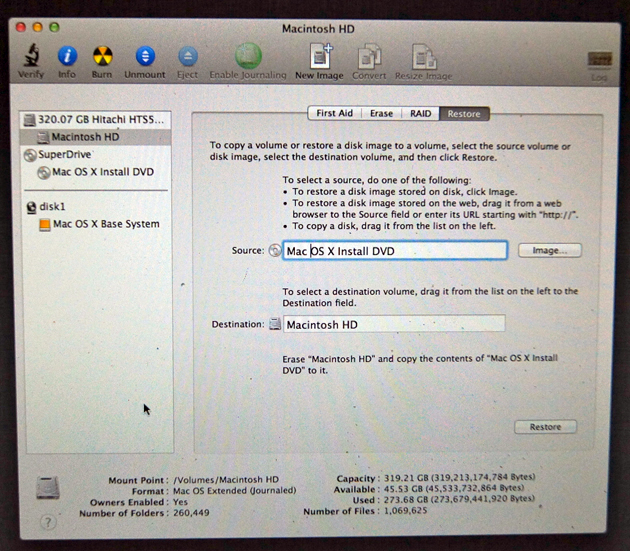Viewport: 630px width, 551px height.
Task: Click the Capacity value 319.21 GB
Action: [460, 477]
